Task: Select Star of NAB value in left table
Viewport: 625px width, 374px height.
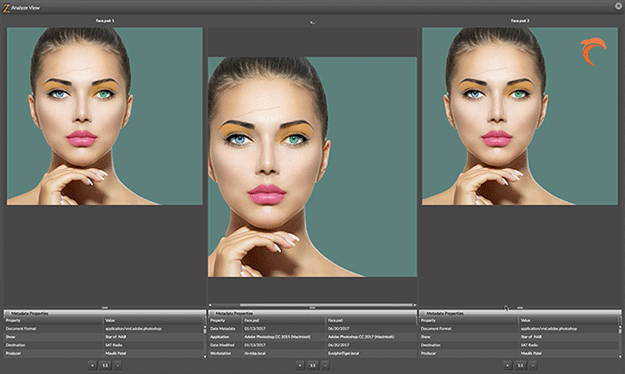Action: (116, 337)
